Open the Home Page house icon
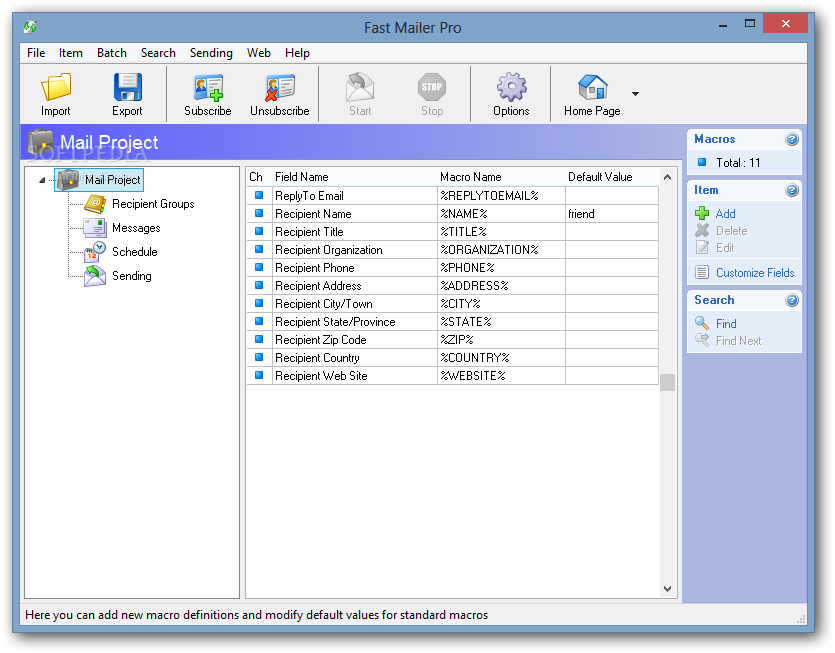Image resolution: width=835 pixels, height=653 pixels. (x=592, y=87)
